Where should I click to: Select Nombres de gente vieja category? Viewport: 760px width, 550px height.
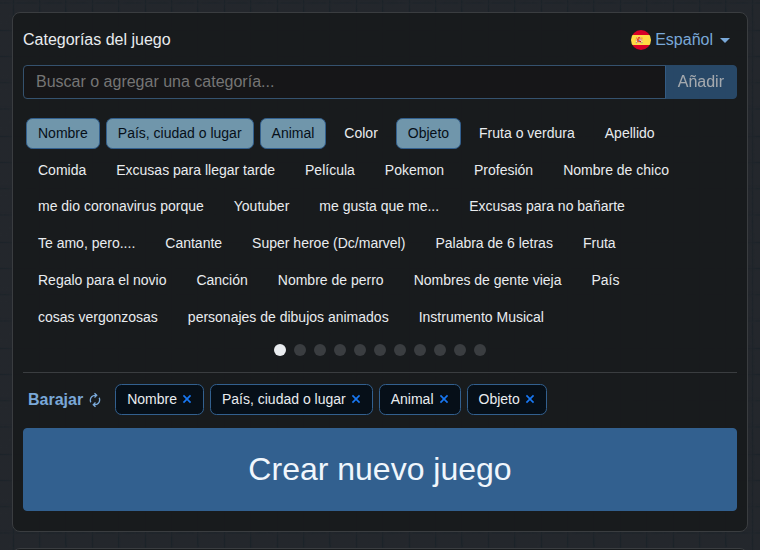[488, 280]
